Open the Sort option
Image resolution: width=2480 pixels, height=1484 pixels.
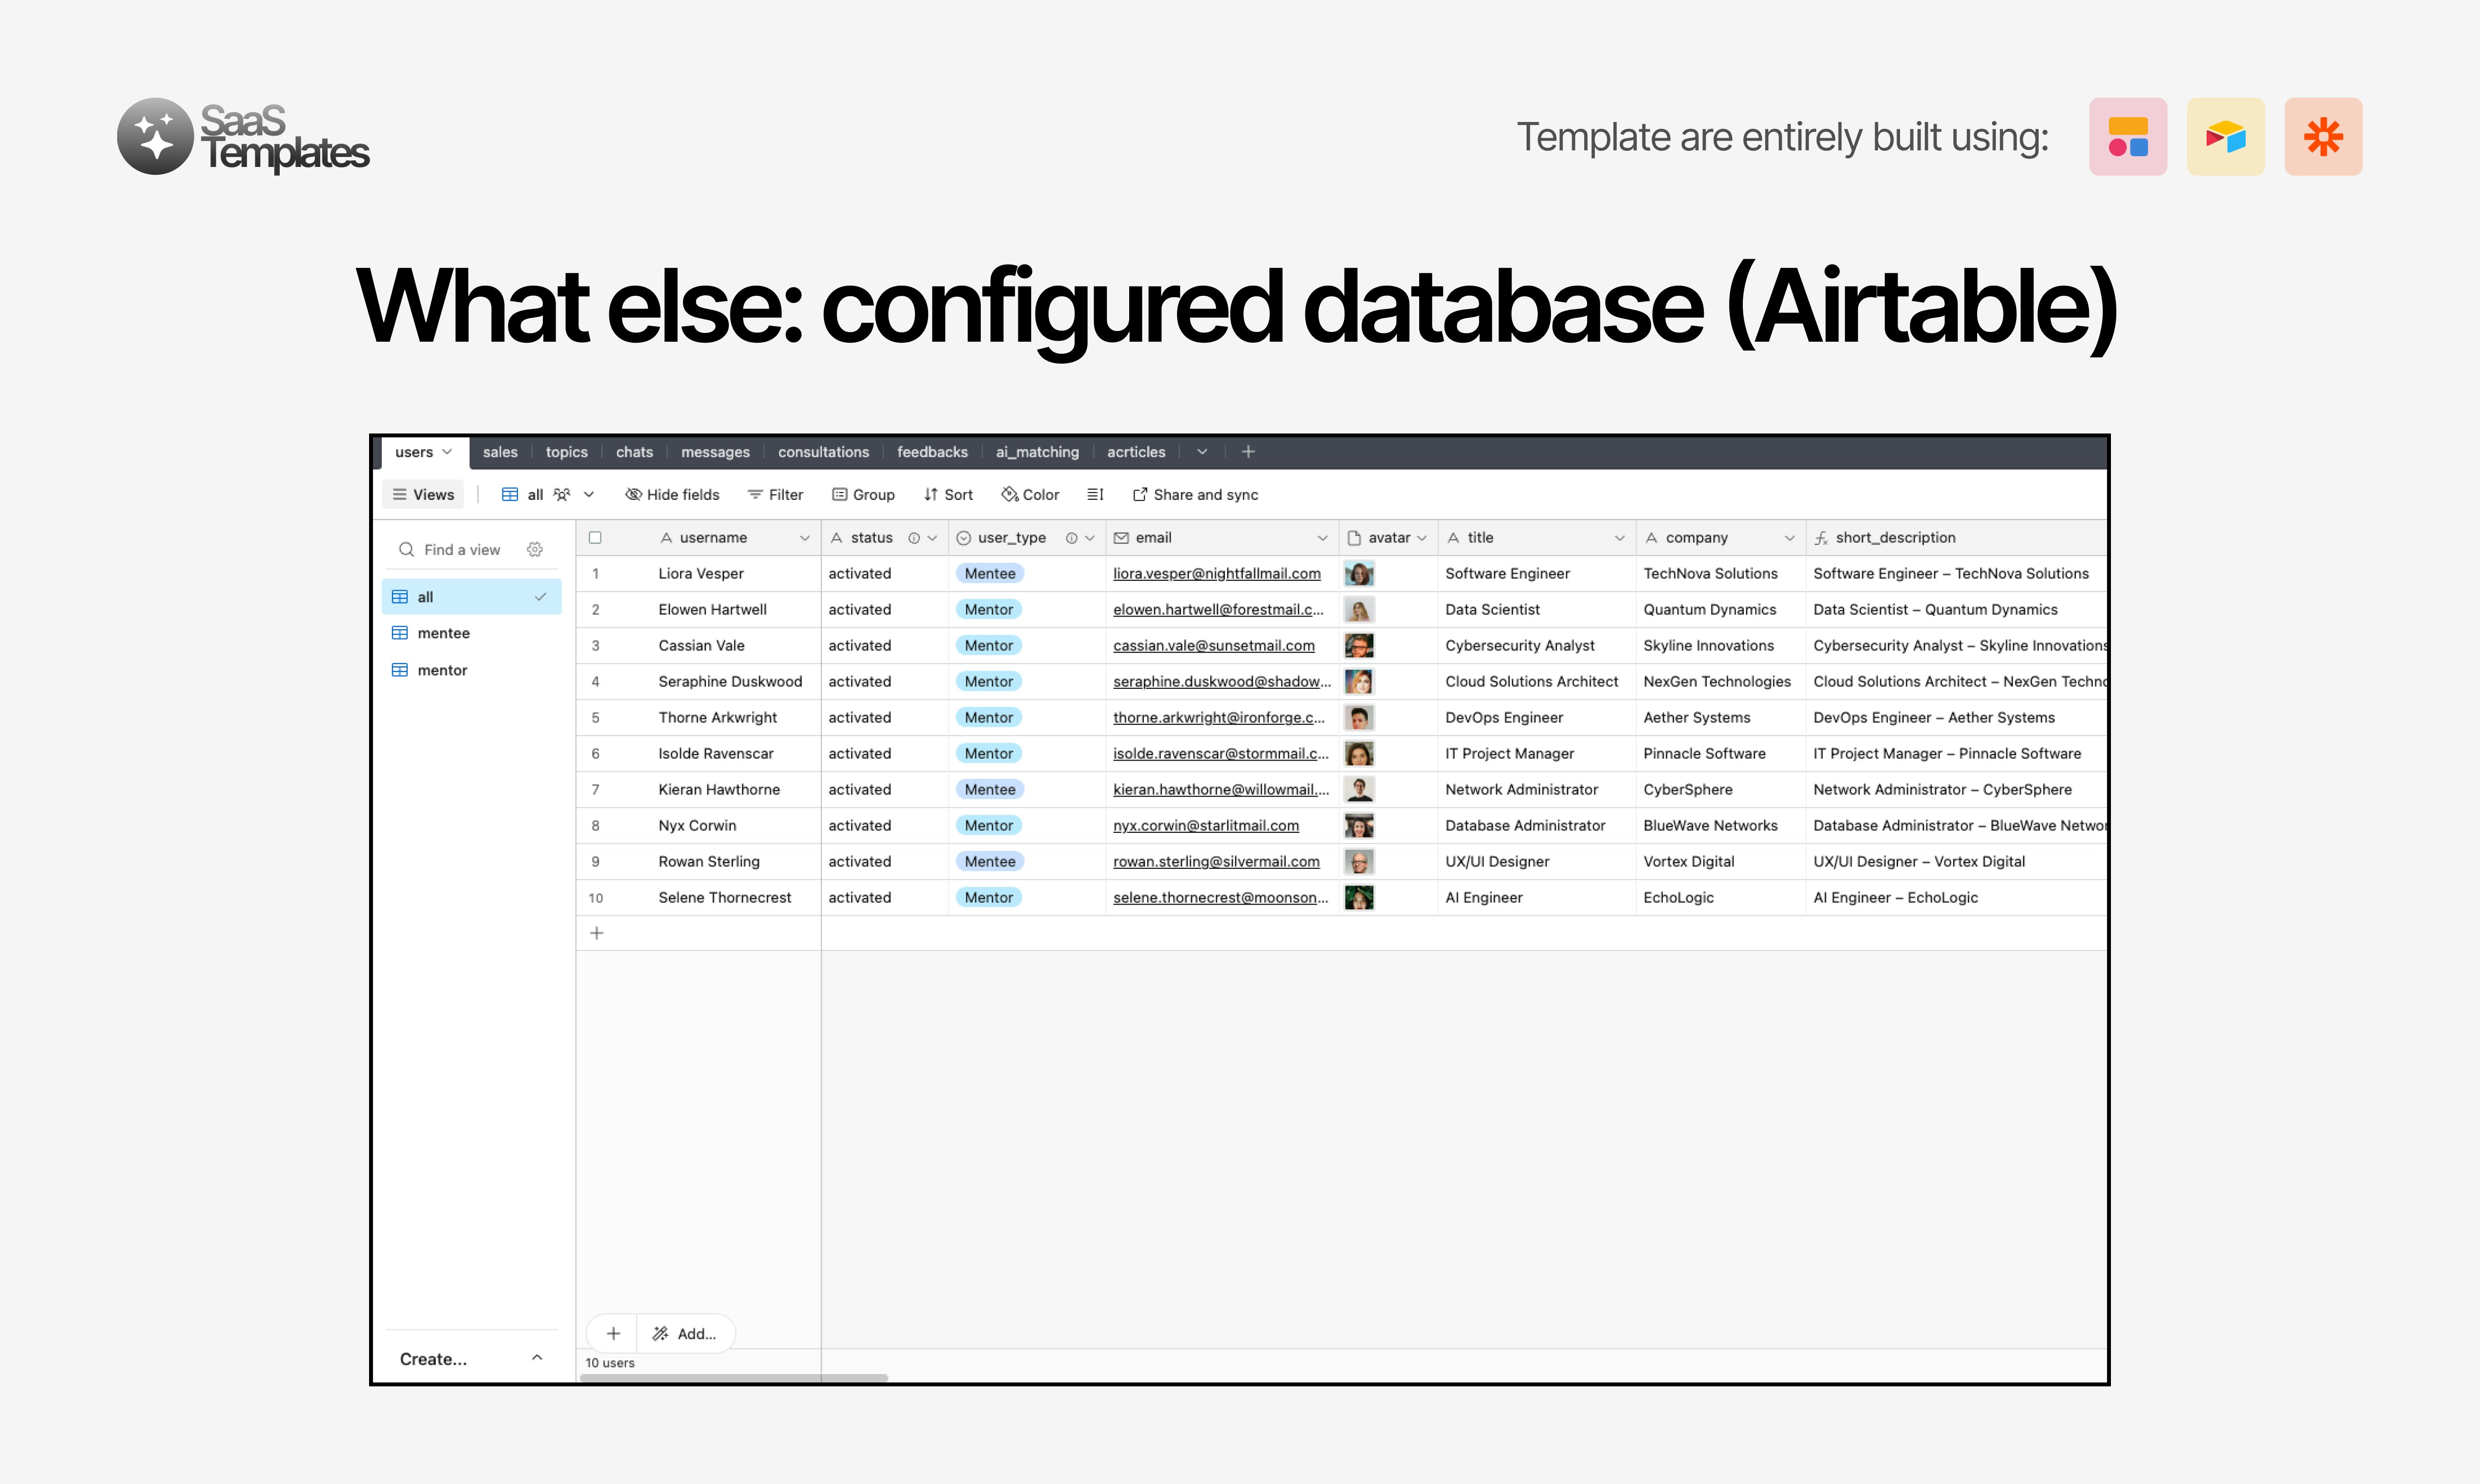click(948, 494)
